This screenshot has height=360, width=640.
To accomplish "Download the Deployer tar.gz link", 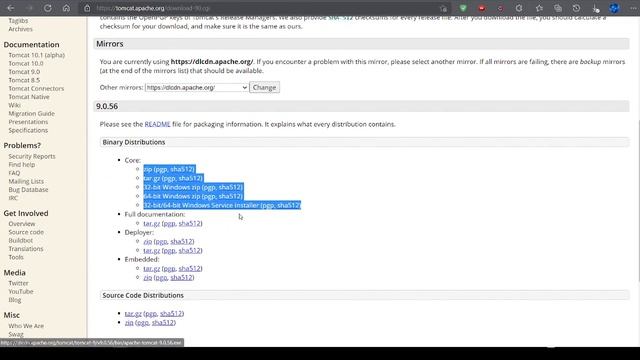I will coord(152,250).
